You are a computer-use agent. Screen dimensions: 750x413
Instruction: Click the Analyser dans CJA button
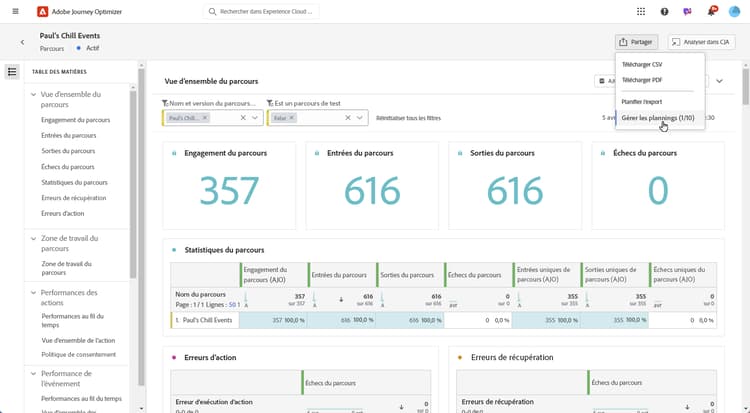pos(701,42)
